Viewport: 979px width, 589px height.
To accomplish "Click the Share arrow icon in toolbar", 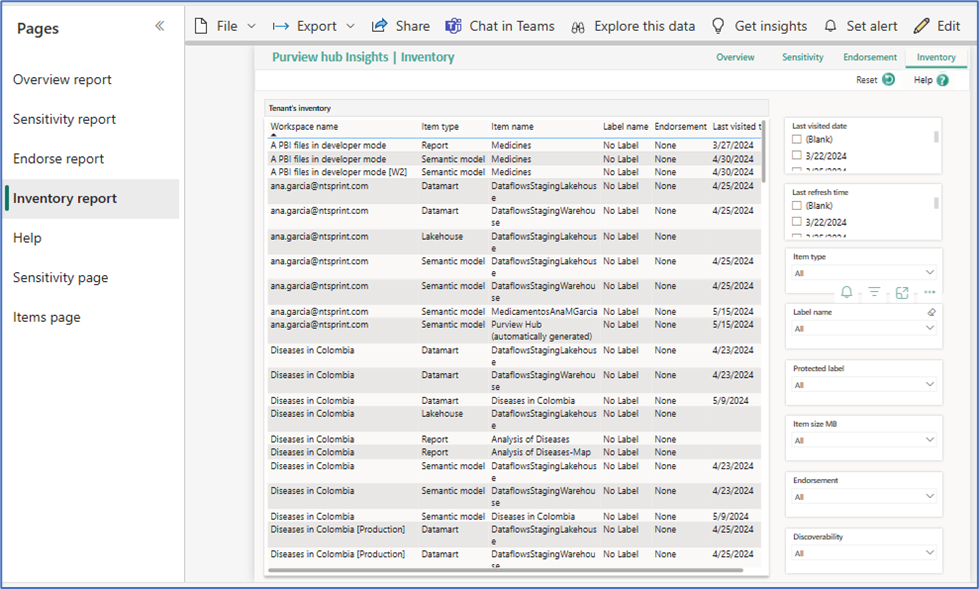I will click(379, 26).
